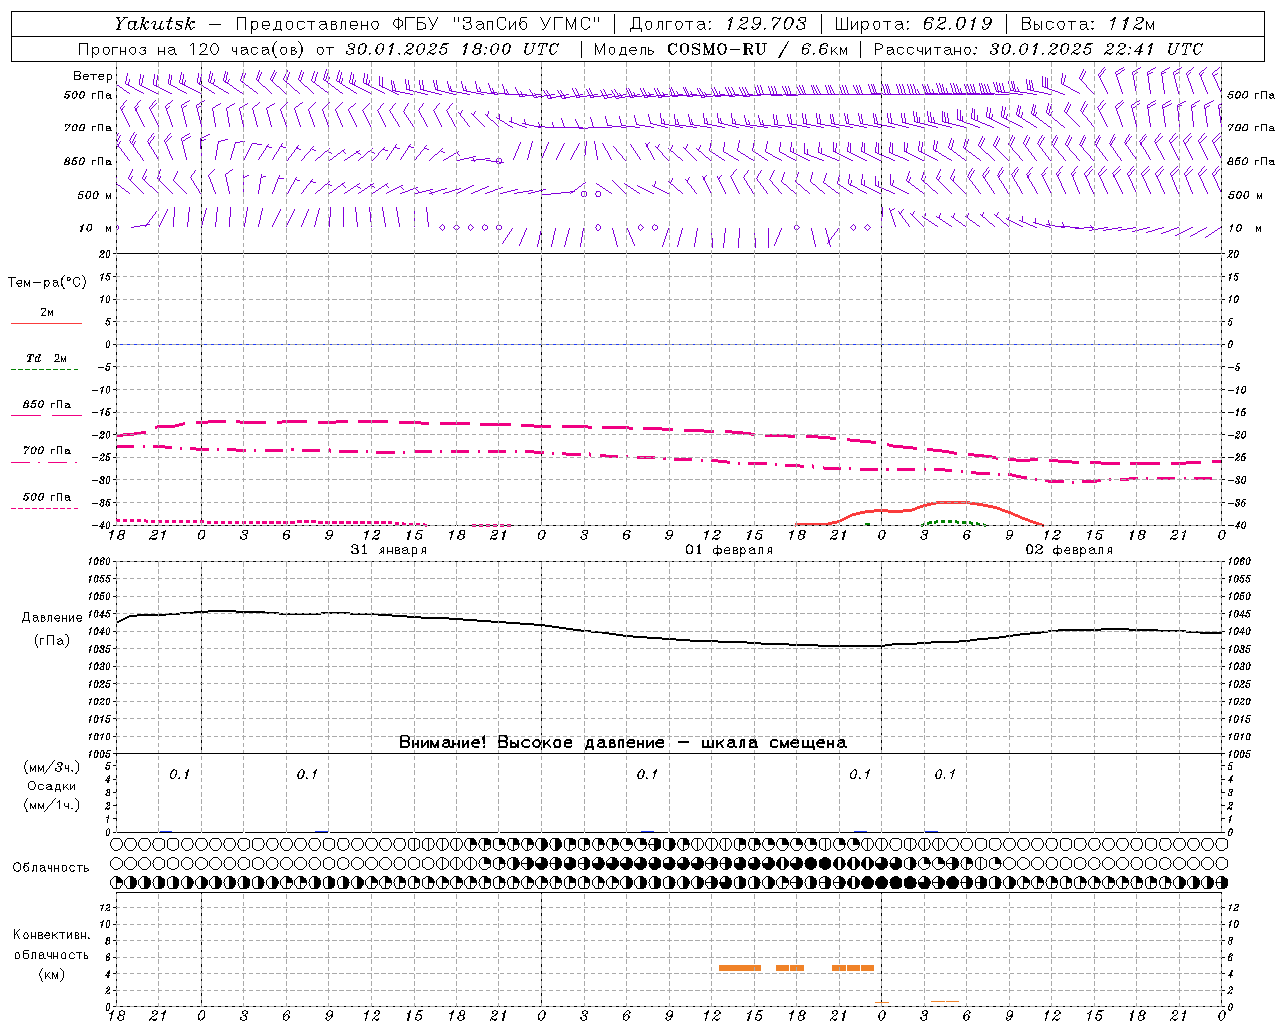
Task: Click the 500 гПа temperature legend entry
Action: pos(47,497)
